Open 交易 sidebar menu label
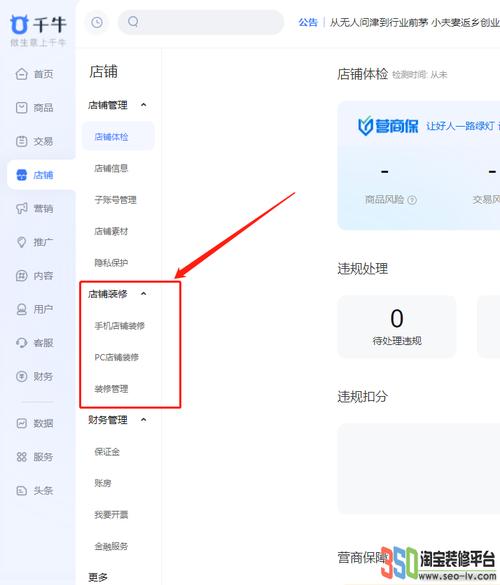This screenshot has height=585, width=500. (x=43, y=141)
